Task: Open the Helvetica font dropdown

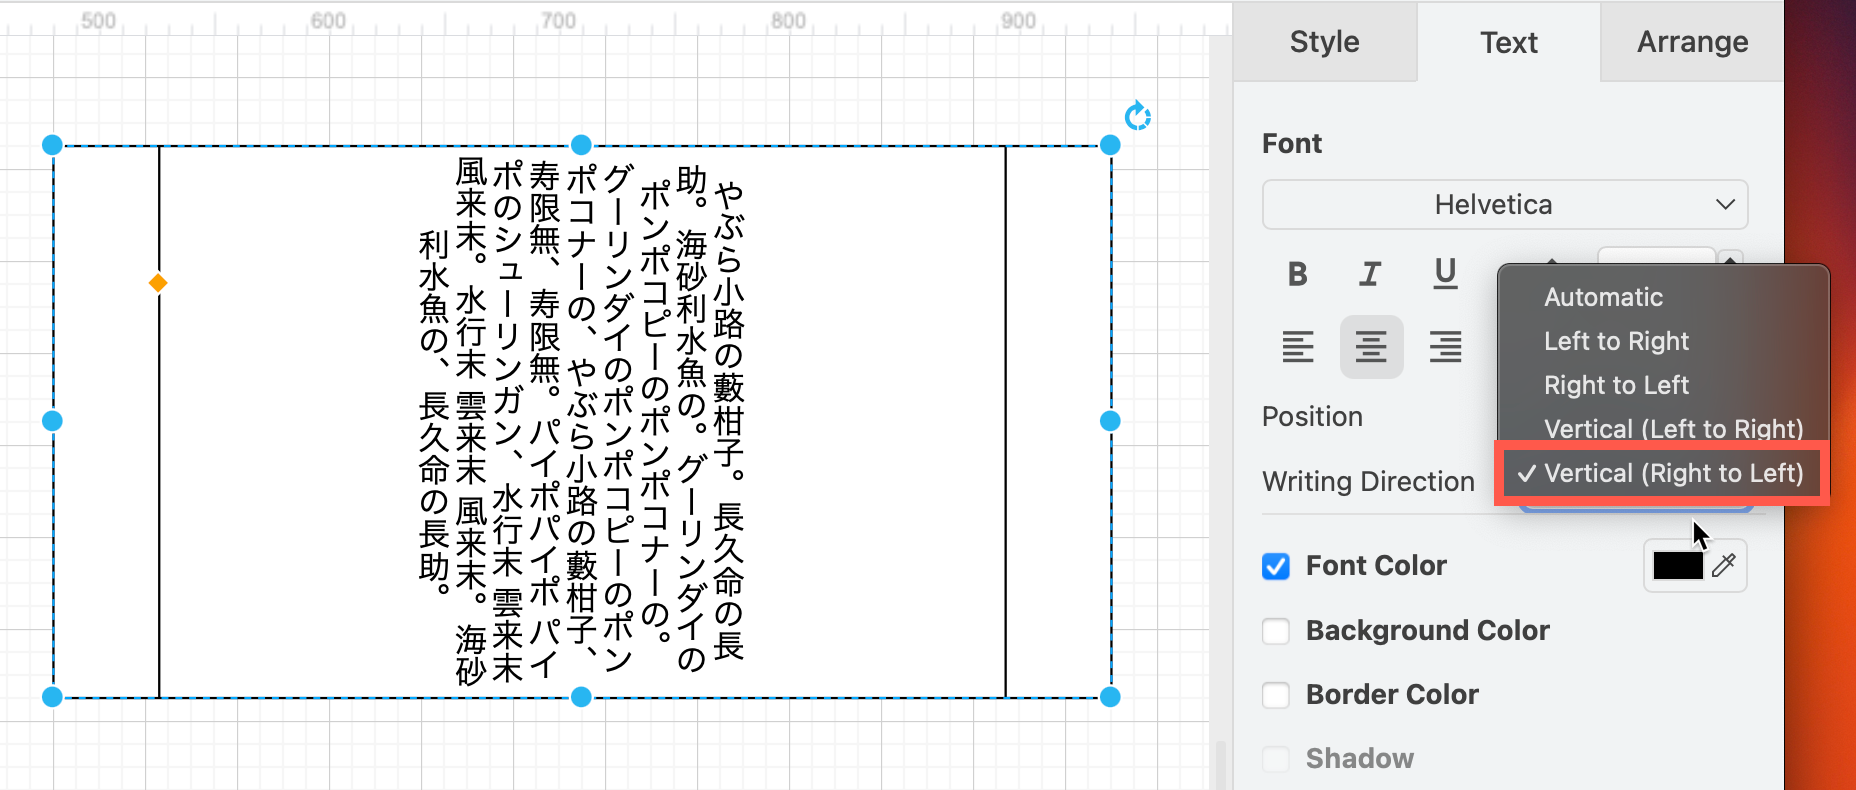Action: [x=1505, y=205]
